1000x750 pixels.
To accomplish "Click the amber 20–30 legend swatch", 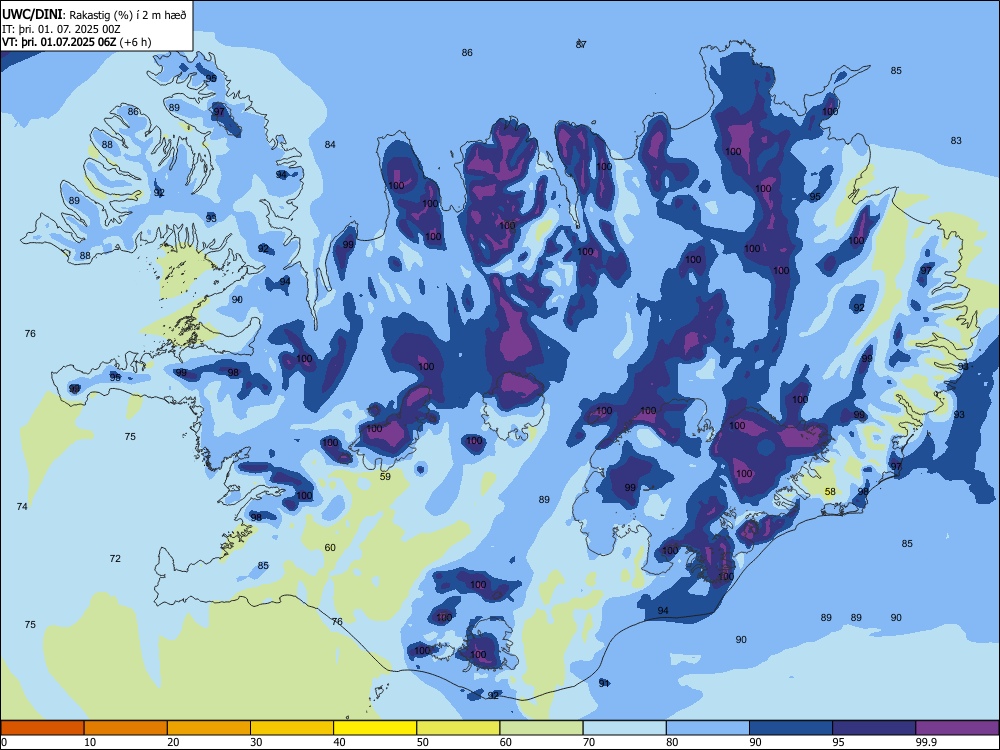I will (x=209, y=728).
